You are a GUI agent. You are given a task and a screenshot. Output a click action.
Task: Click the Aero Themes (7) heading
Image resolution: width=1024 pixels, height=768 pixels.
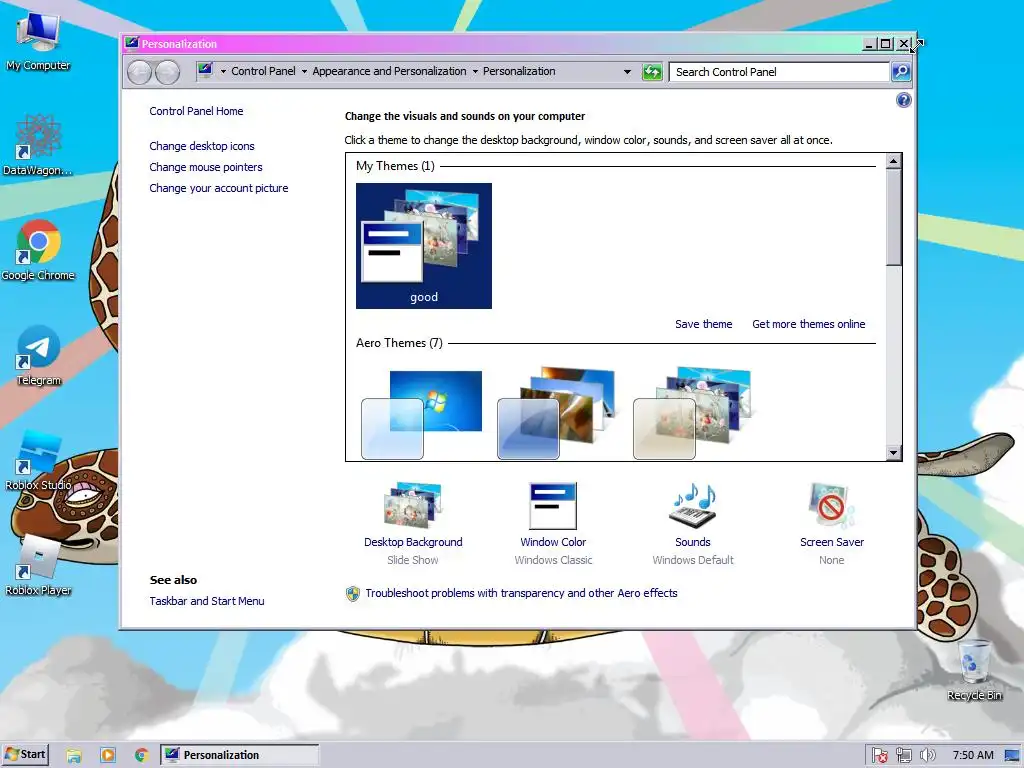(x=399, y=343)
